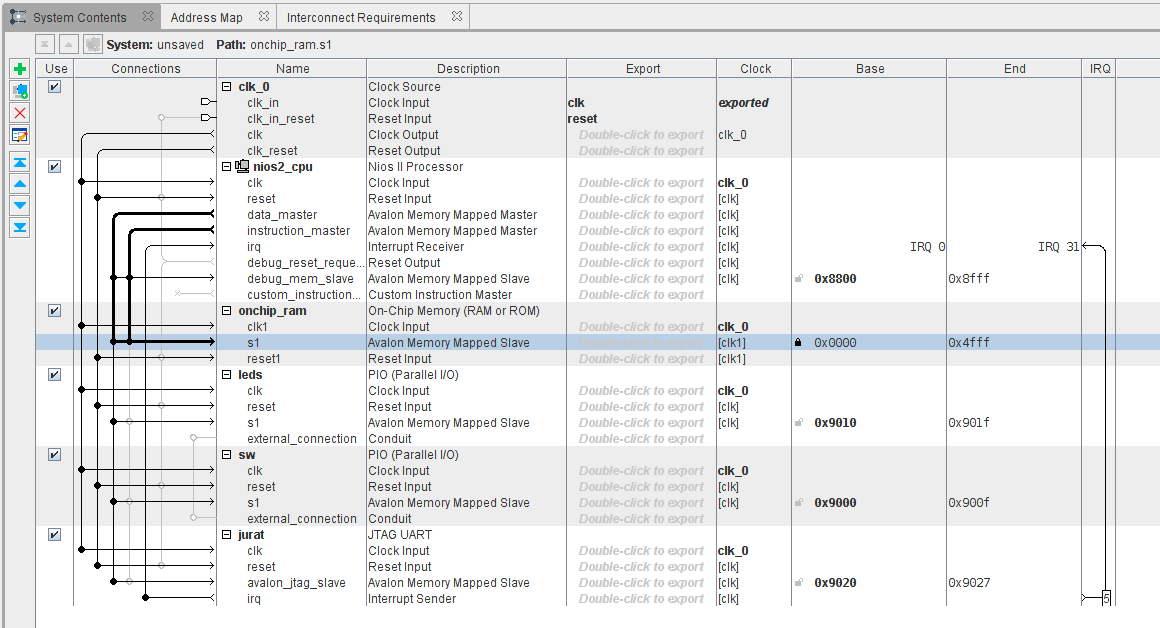Click the Move to top arrow icon
Image resolution: width=1160 pixels, height=628 pixels.
click(x=20, y=162)
